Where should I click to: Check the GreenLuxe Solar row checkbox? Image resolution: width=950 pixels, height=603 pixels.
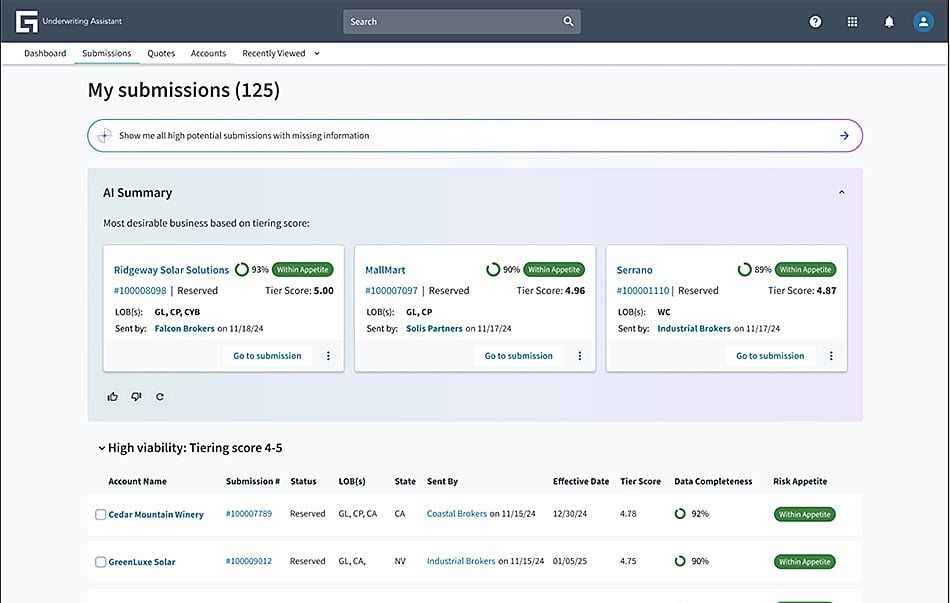point(100,562)
